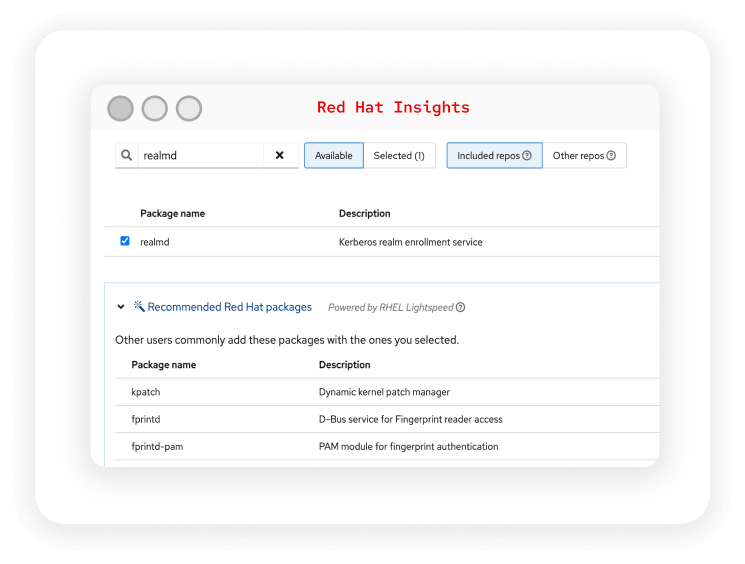Click help icon beside Other repos
745x564 pixels.
coord(611,156)
